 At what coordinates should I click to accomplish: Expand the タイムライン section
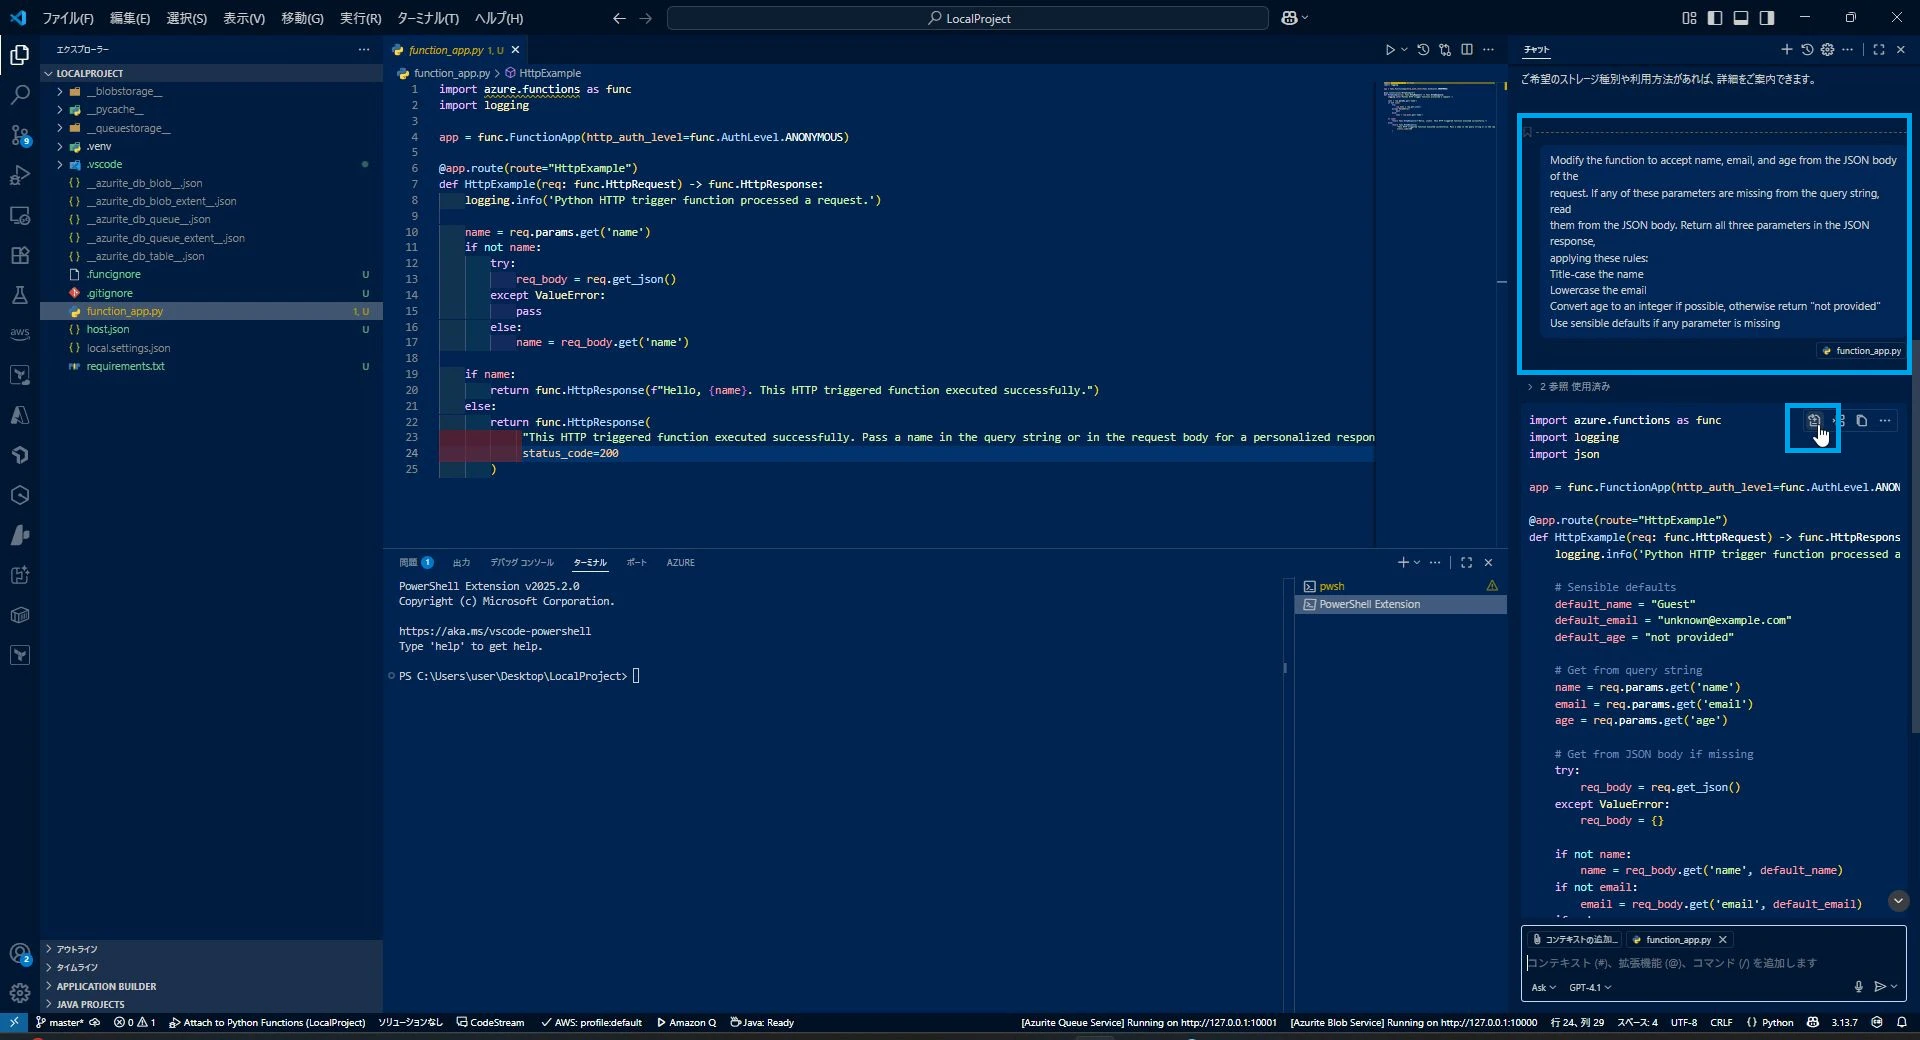tap(211, 967)
